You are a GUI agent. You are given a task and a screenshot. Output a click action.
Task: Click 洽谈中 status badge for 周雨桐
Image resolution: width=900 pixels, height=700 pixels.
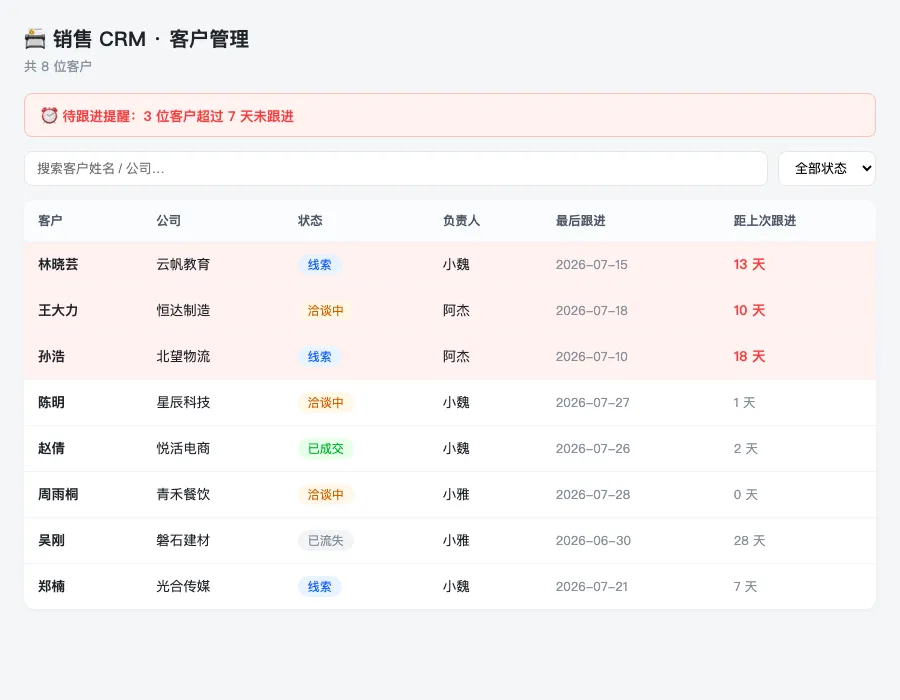[325, 494]
